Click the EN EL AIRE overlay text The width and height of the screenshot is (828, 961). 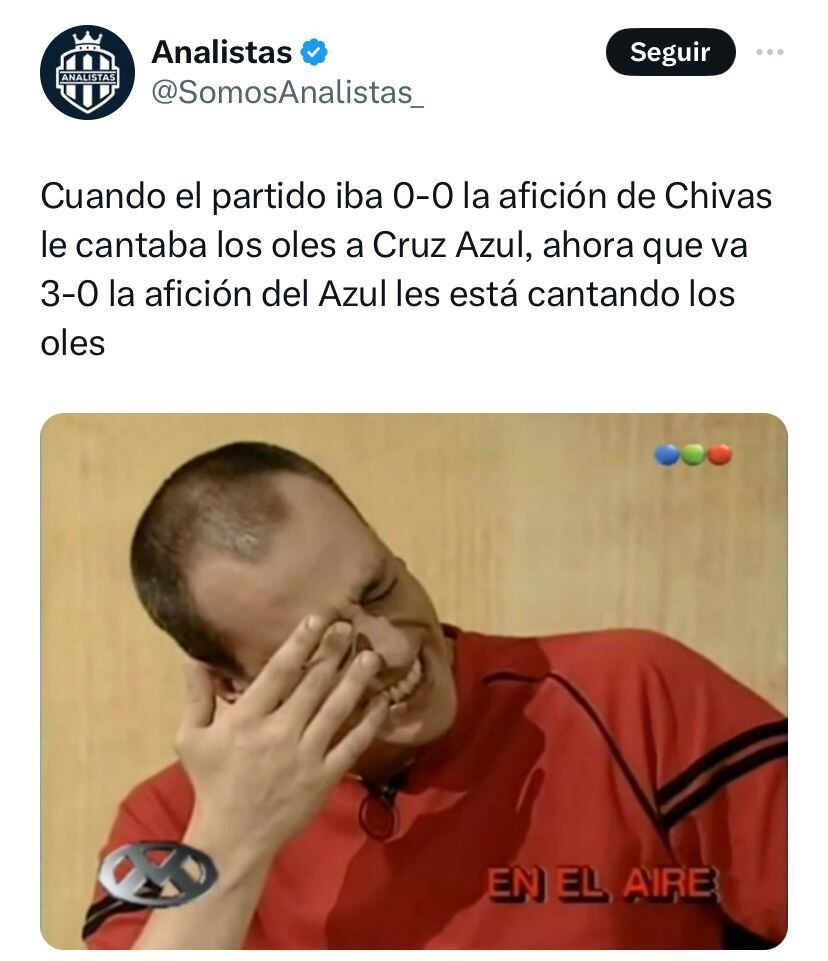click(601, 884)
